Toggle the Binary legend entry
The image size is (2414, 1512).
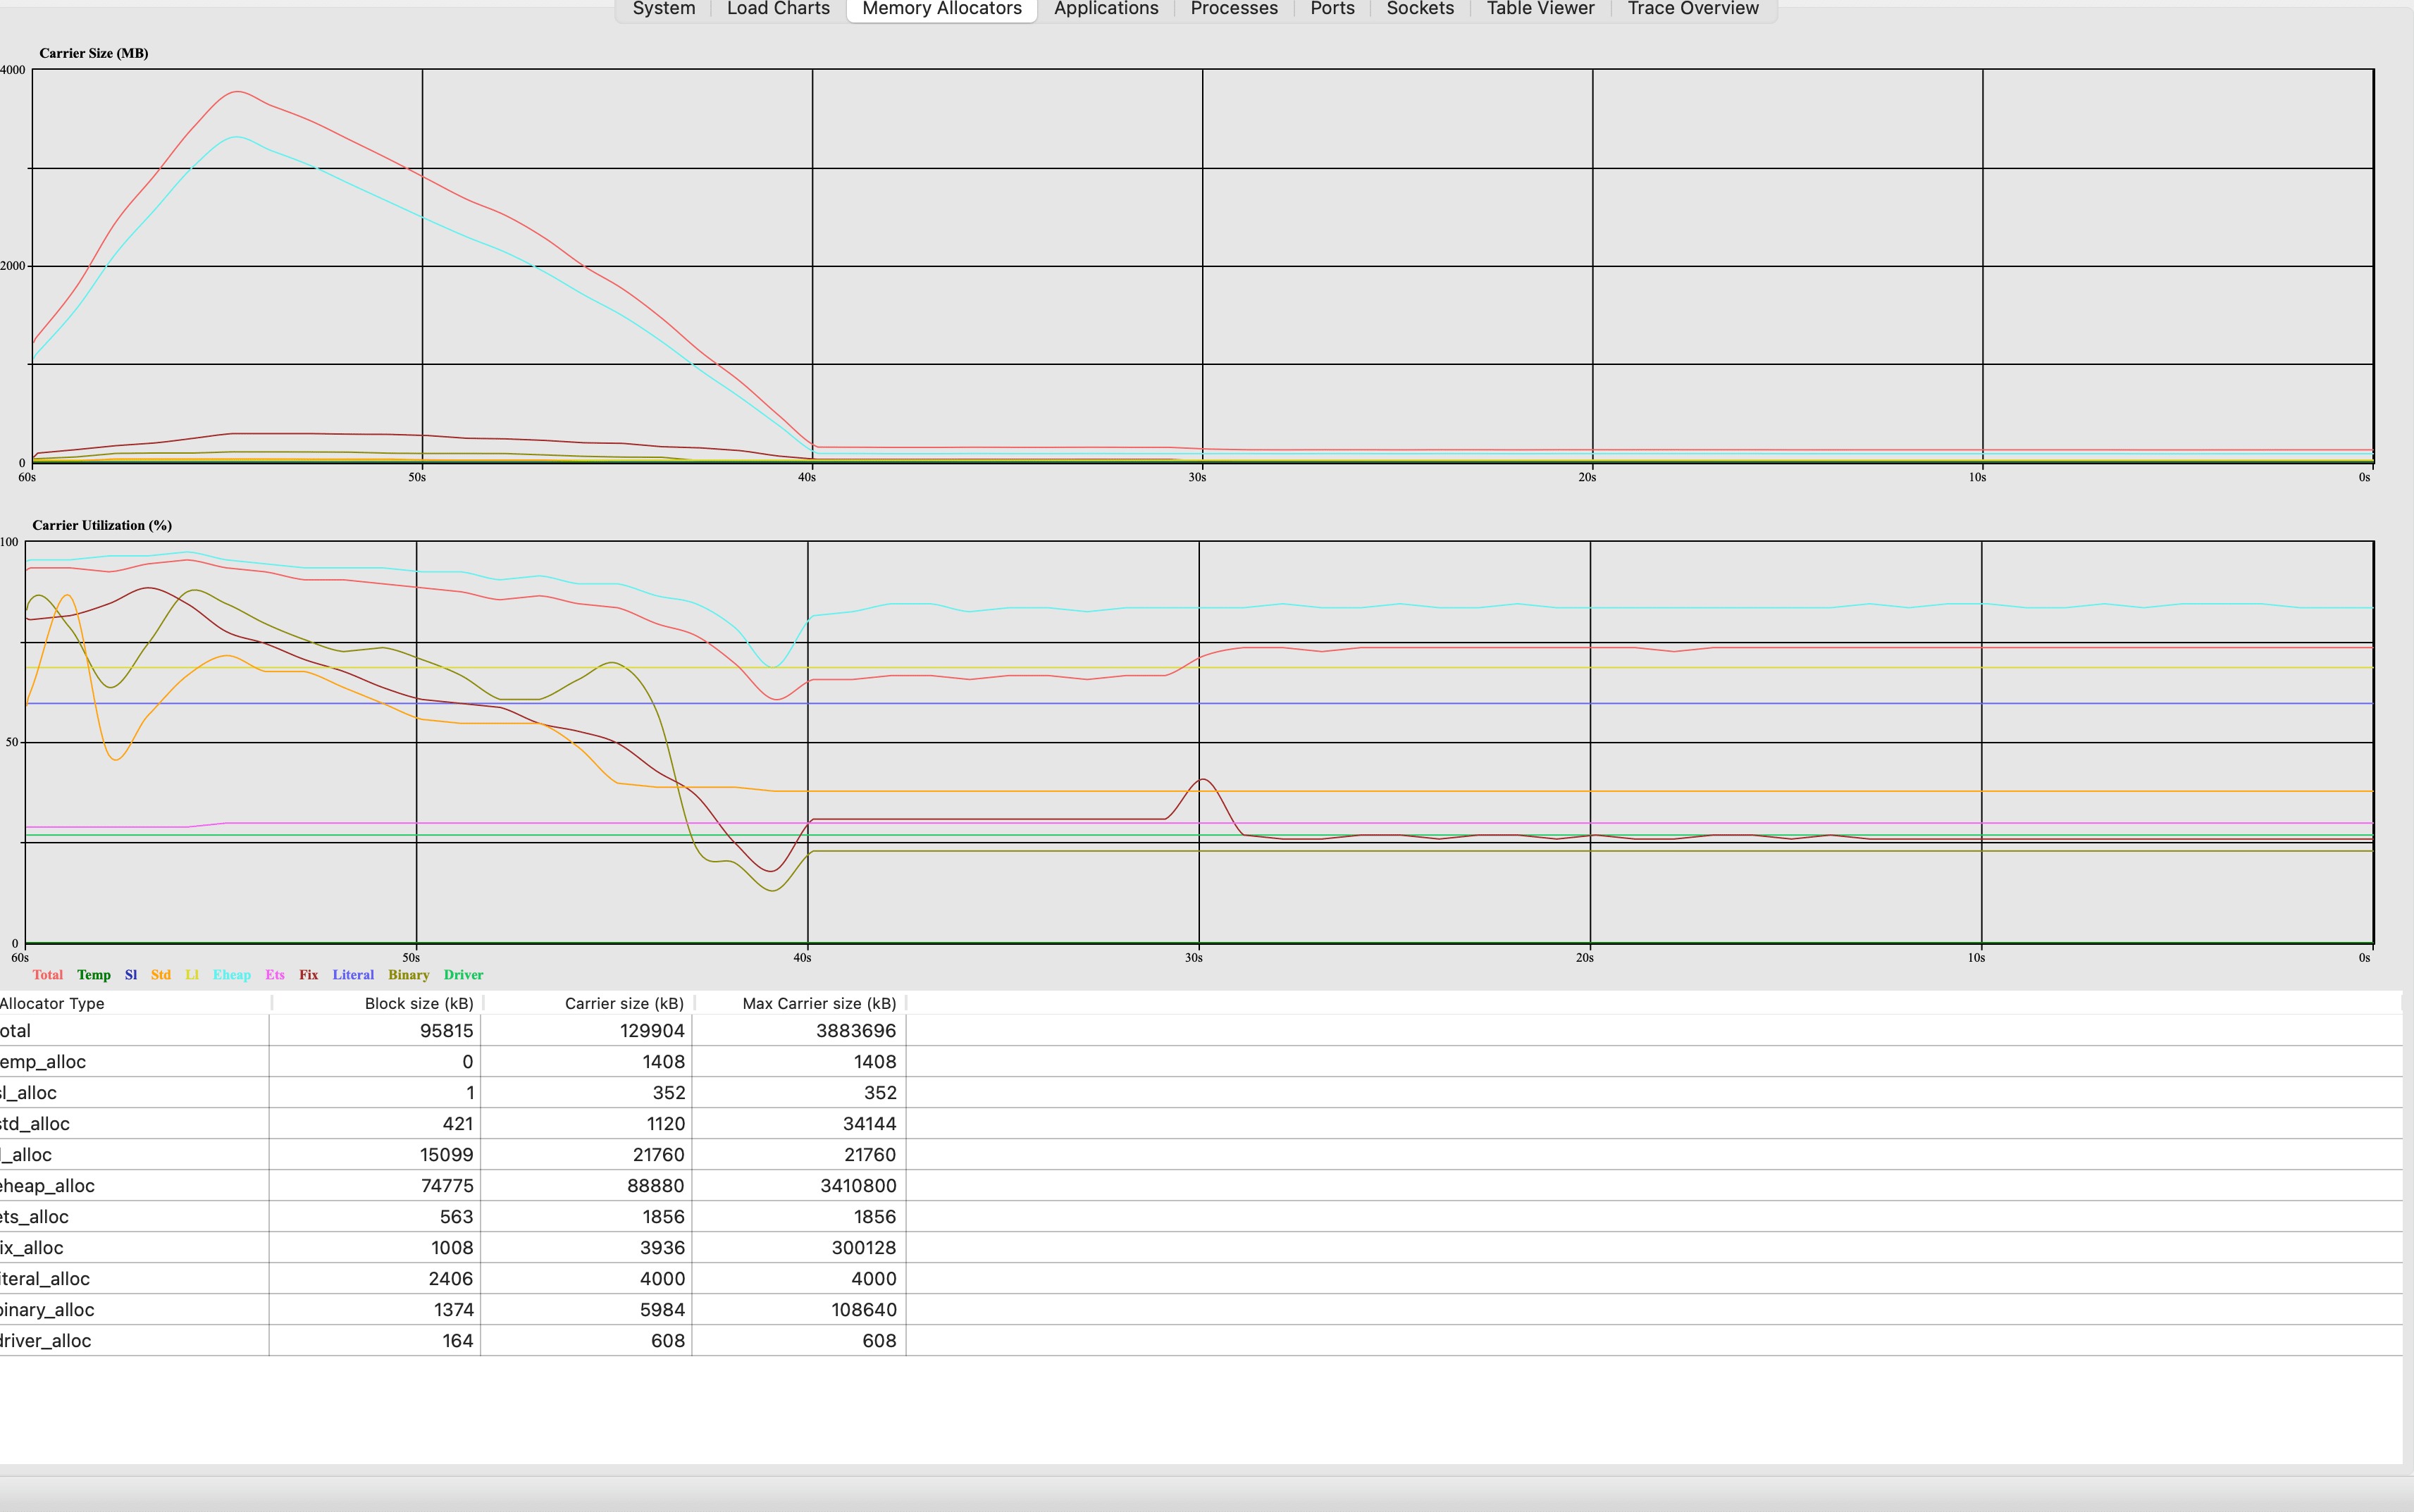point(409,975)
